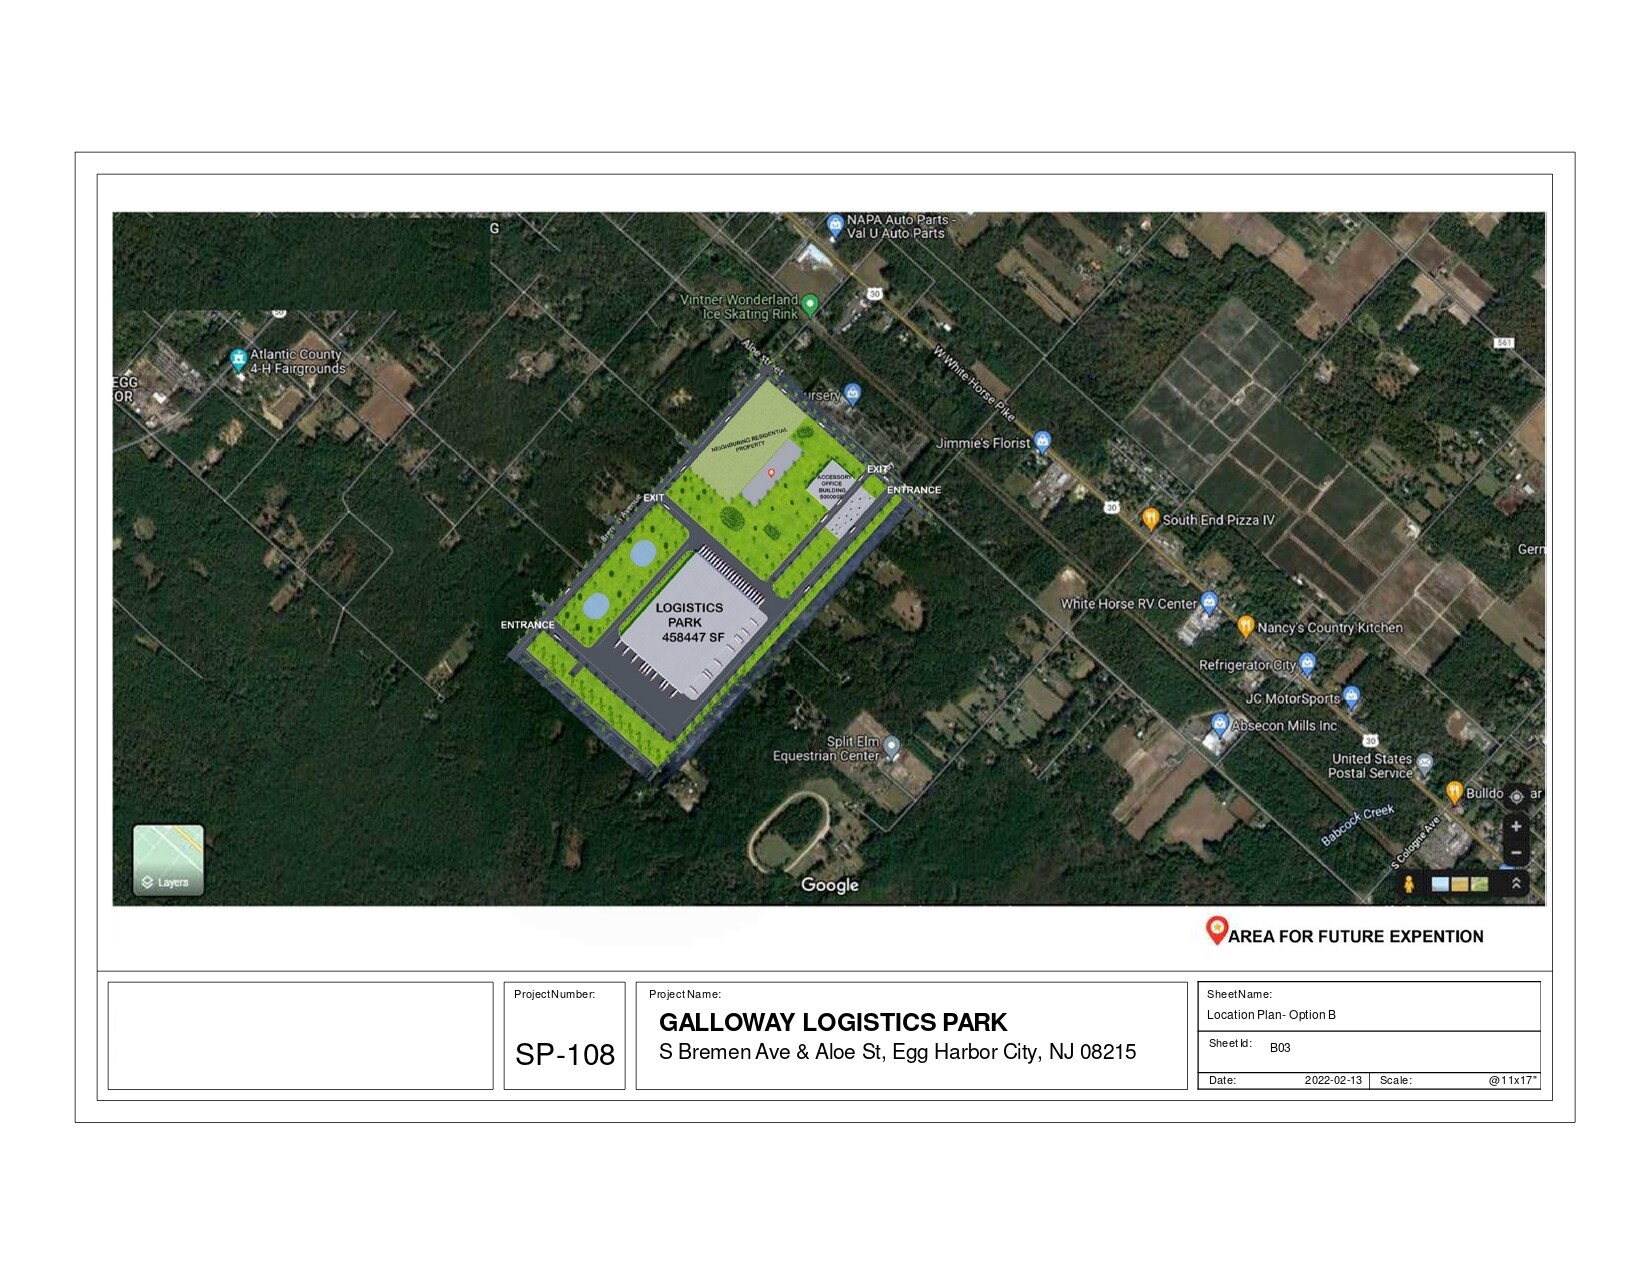Open South End Pizza IV restaurant pin
The image size is (1650, 1275).
(x=1150, y=518)
